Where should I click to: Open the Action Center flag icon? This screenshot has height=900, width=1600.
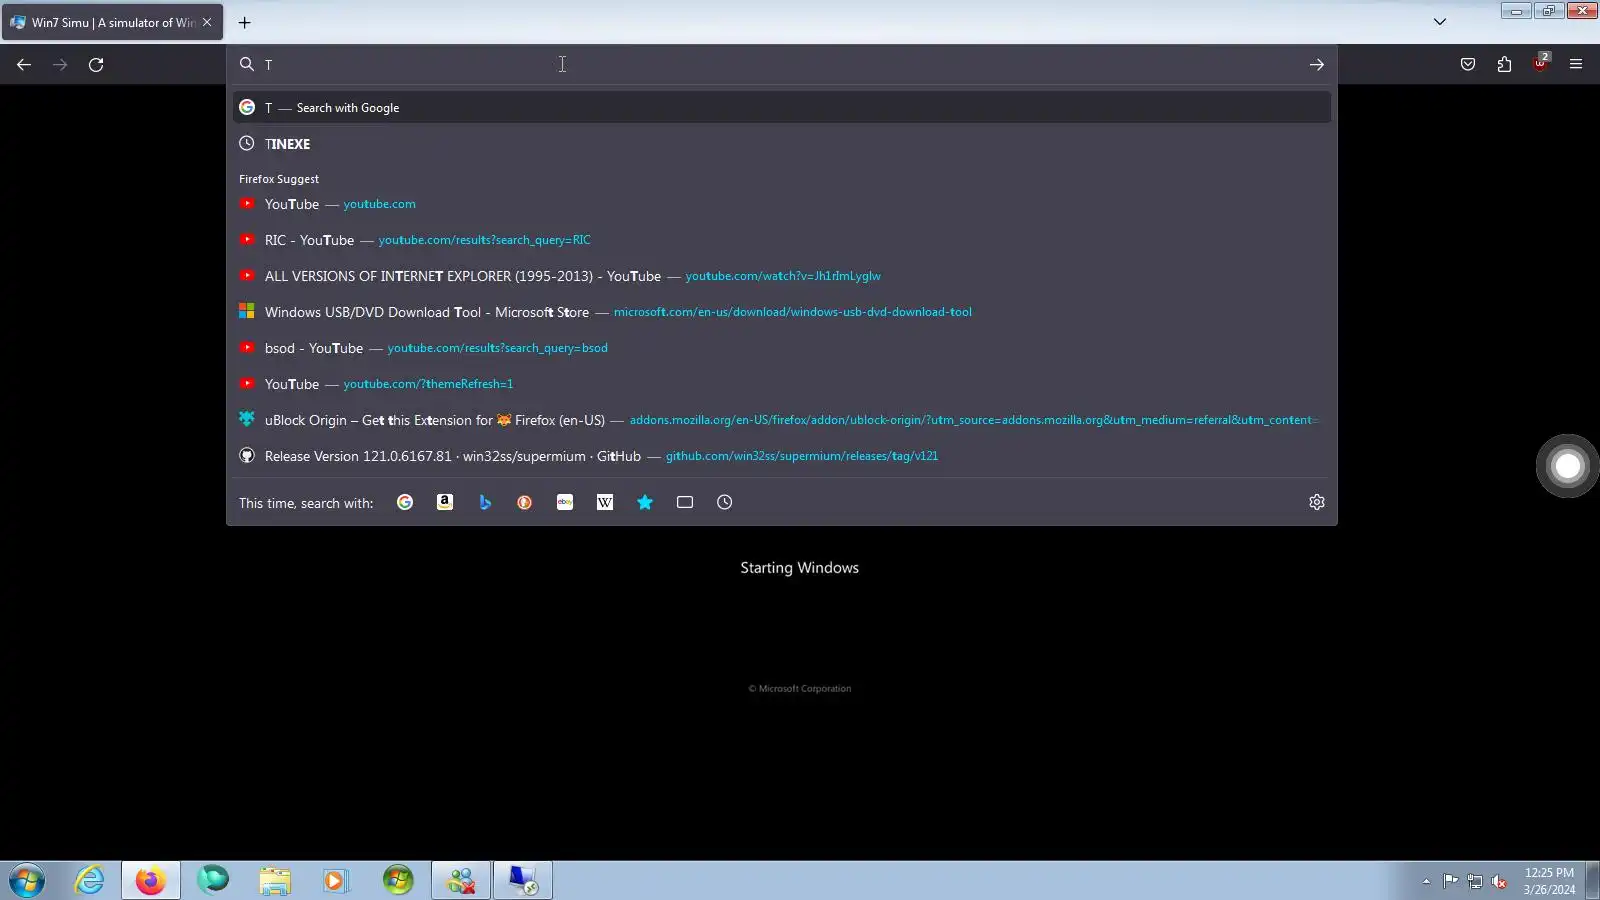(x=1450, y=881)
